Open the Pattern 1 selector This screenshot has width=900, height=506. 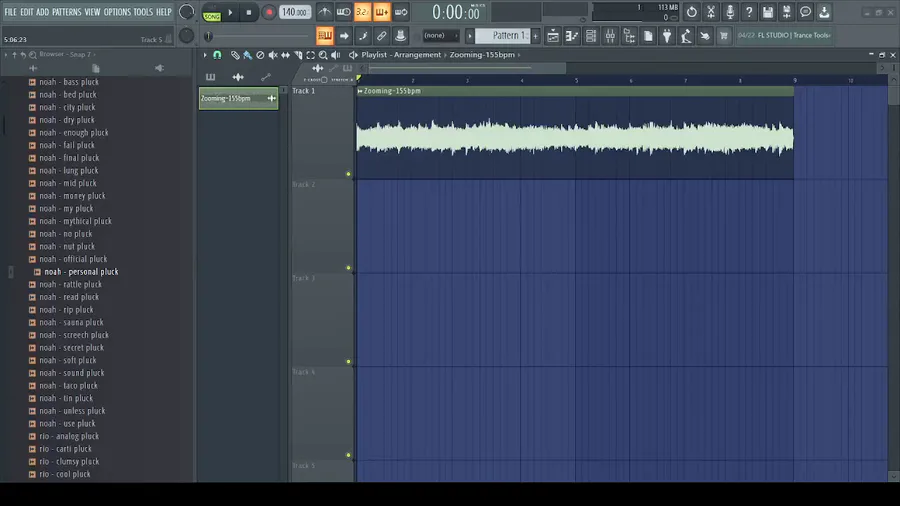pyautogui.click(x=502, y=36)
